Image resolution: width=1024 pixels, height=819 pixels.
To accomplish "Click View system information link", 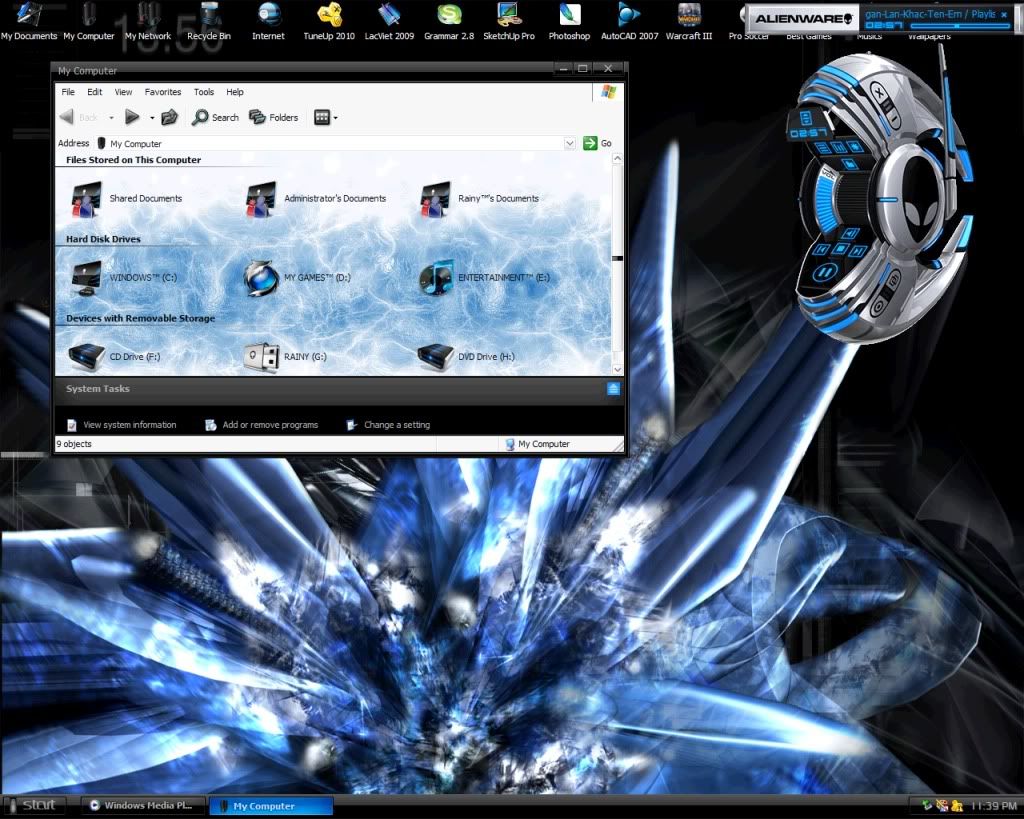I will (x=122, y=425).
